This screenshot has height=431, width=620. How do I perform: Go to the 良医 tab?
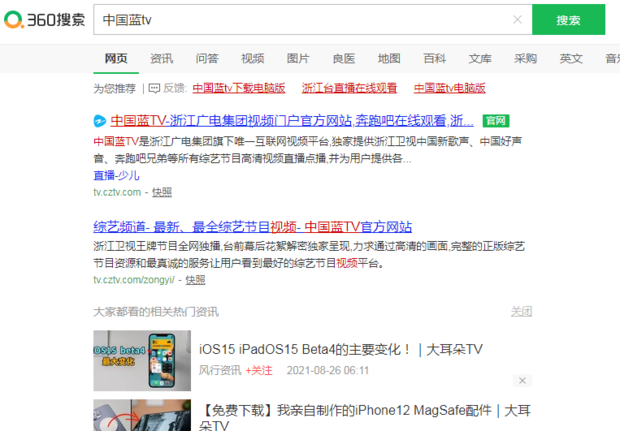pos(344,59)
